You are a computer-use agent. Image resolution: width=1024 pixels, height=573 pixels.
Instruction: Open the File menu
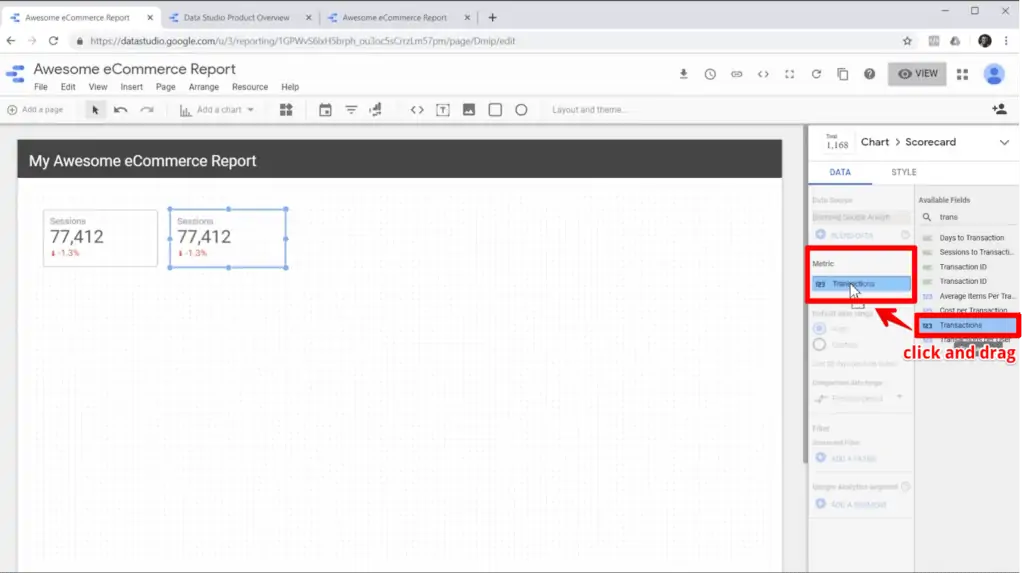tap(40, 87)
